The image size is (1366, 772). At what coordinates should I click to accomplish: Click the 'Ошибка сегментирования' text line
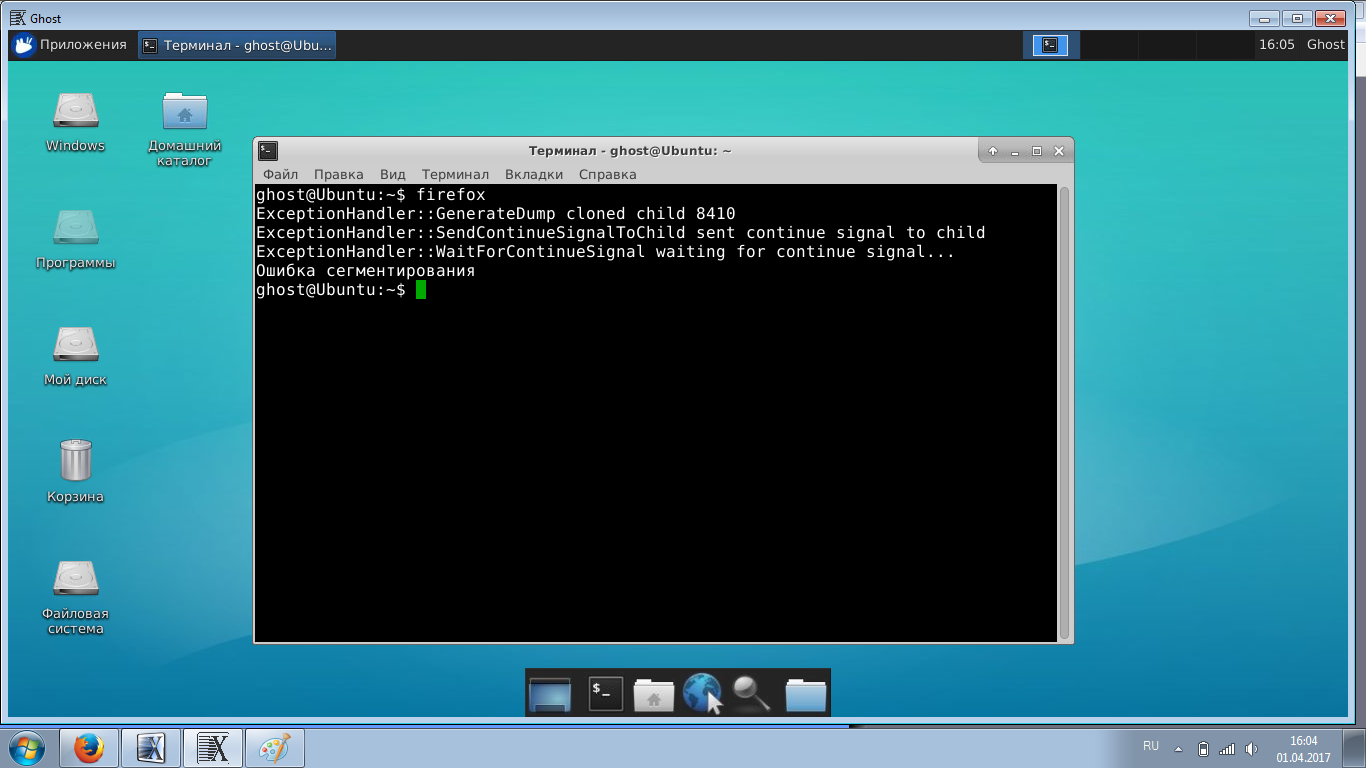pyautogui.click(x=365, y=271)
